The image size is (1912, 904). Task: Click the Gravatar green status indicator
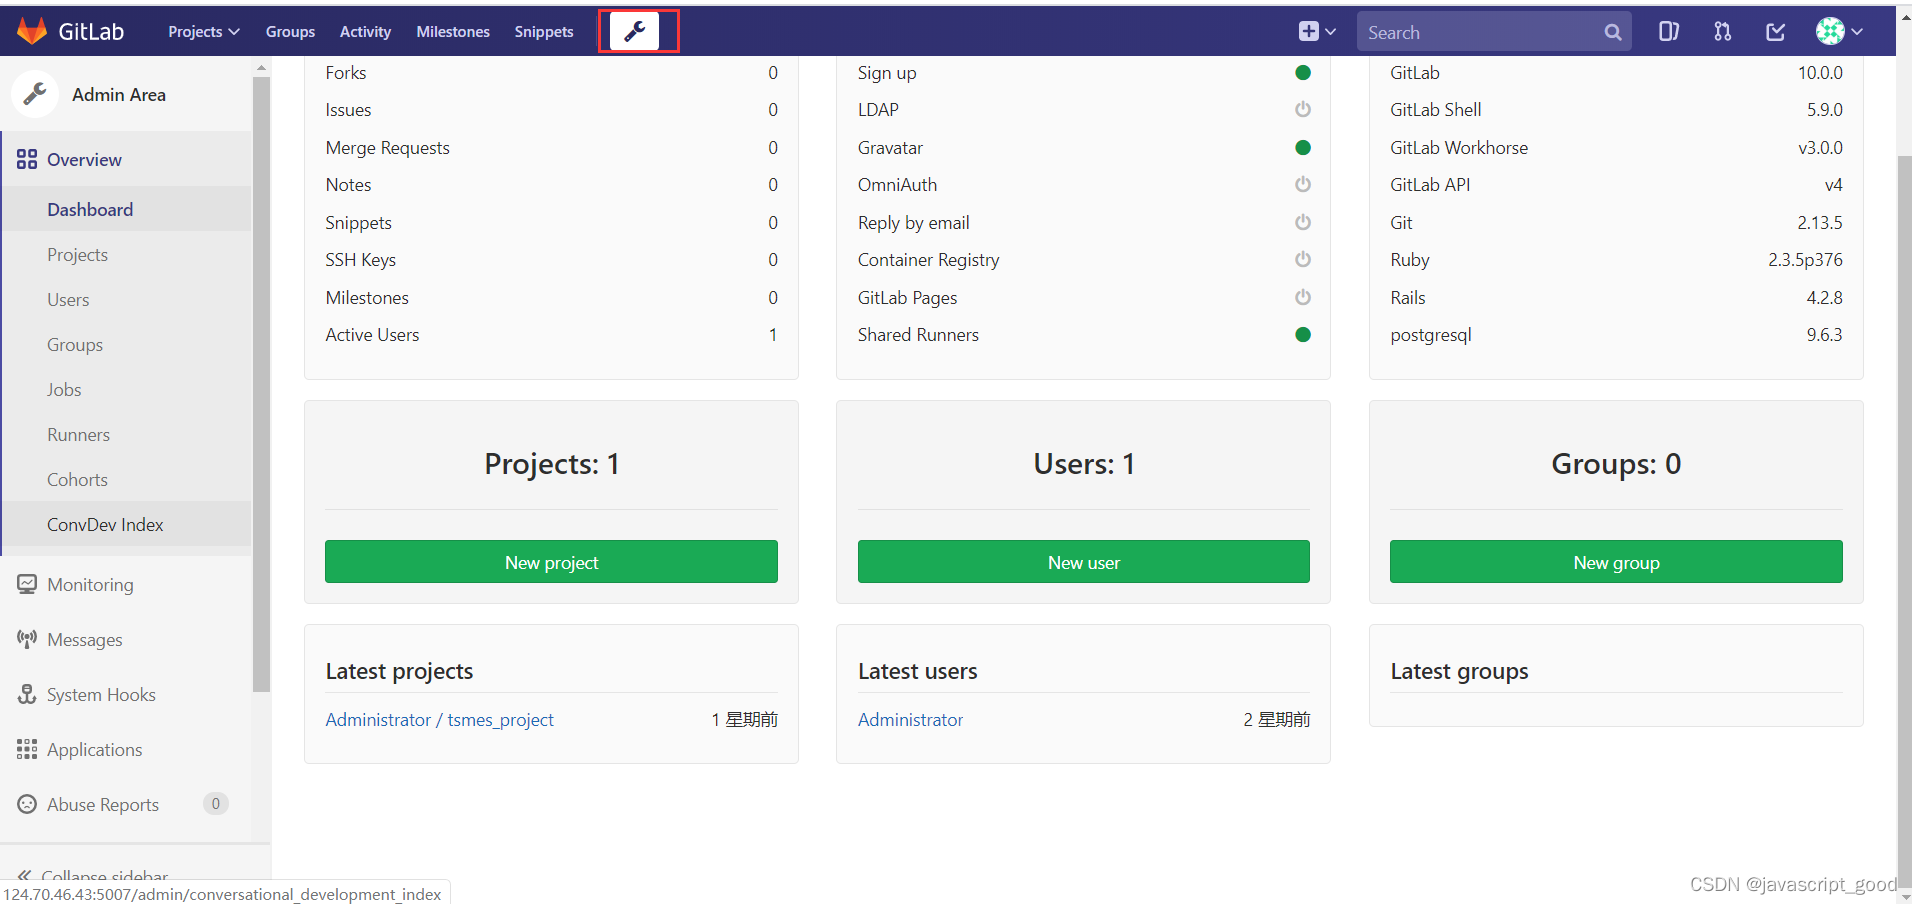pyautogui.click(x=1303, y=147)
